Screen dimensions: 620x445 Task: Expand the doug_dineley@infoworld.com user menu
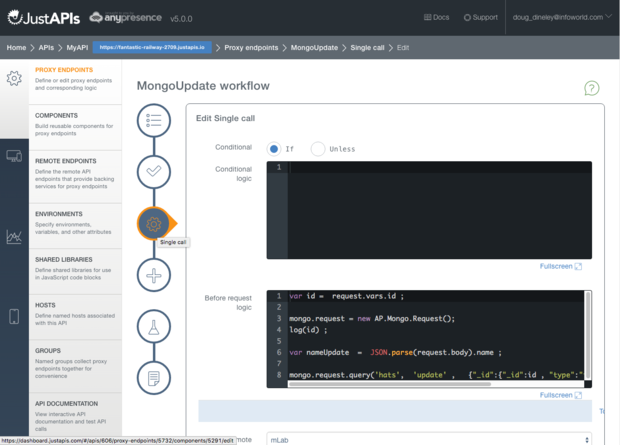click(x=562, y=17)
